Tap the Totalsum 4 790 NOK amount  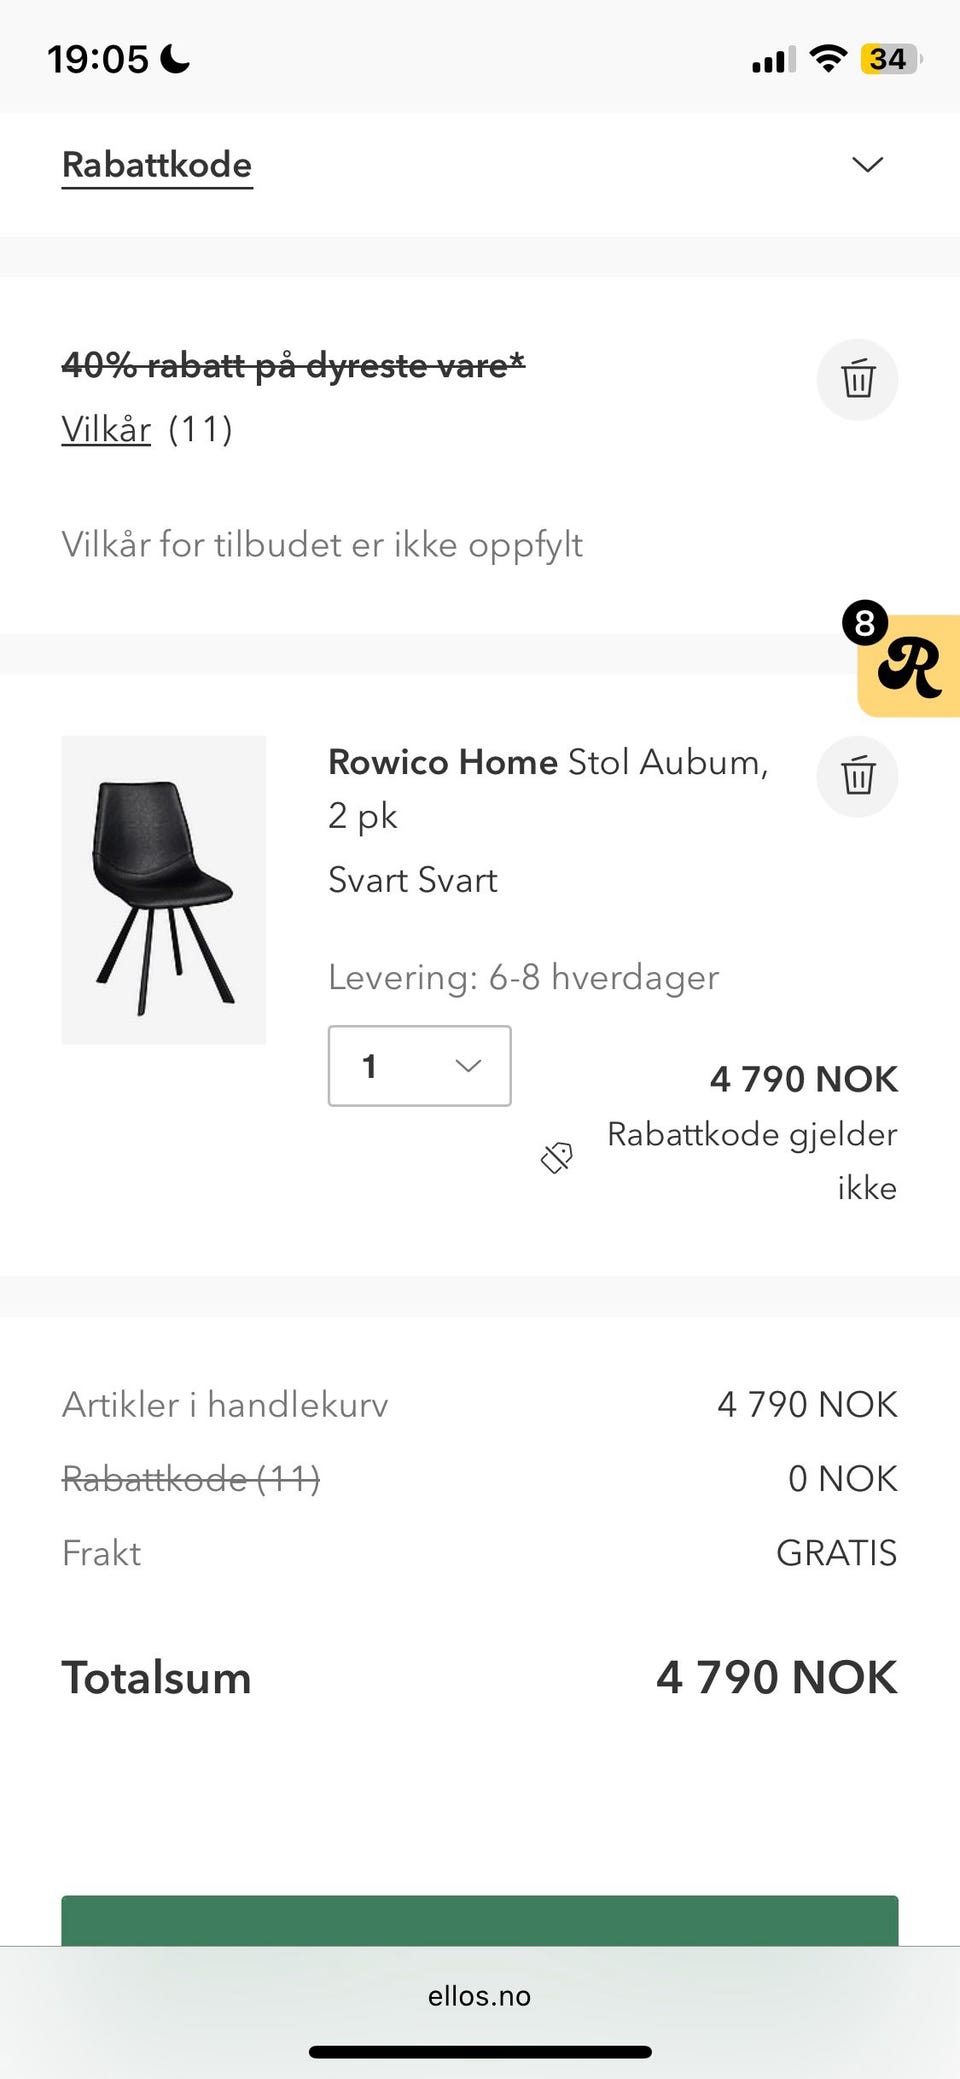click(776, 1678)
